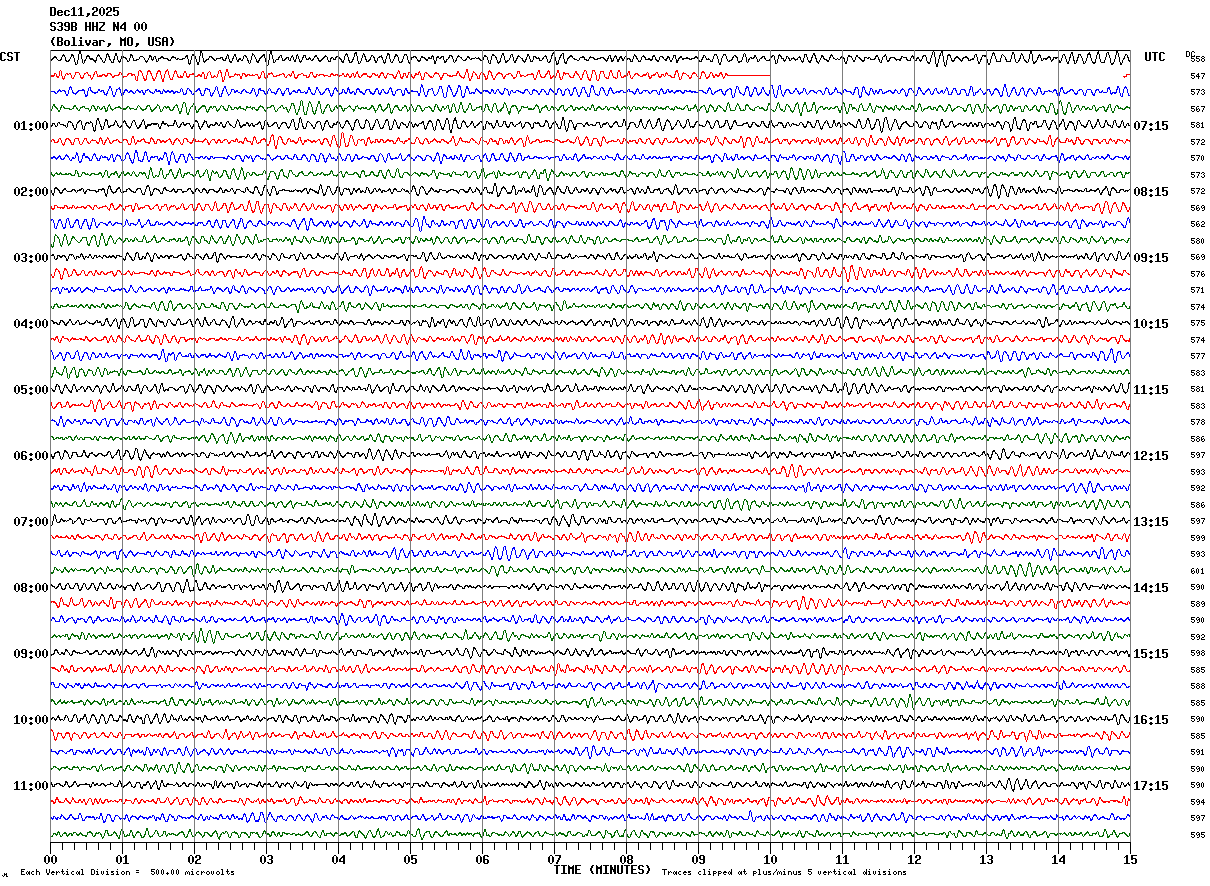Select the "06:00" CST row label

click(x=31, y=456)
